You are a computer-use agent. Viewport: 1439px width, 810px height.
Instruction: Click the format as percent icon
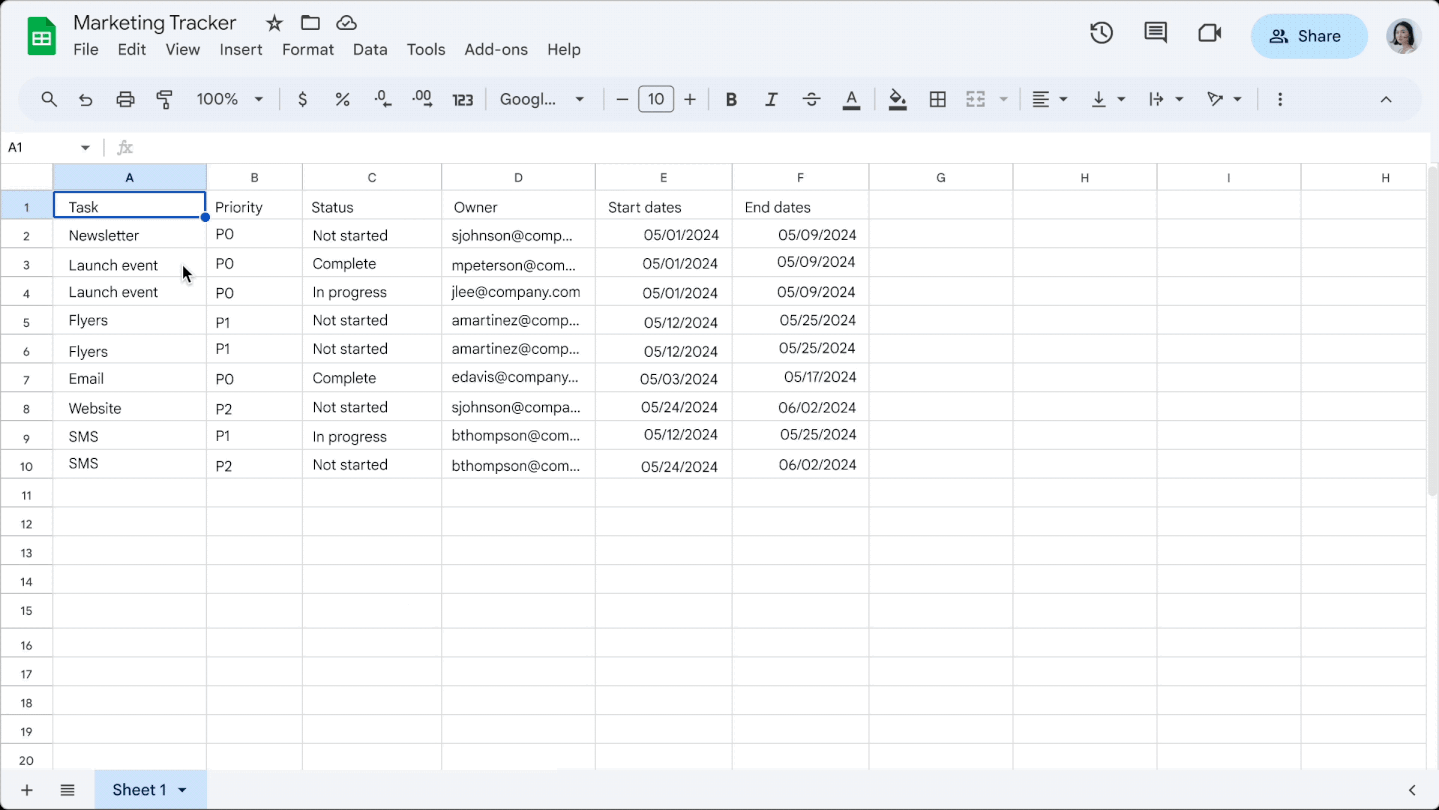click(342, 99)
